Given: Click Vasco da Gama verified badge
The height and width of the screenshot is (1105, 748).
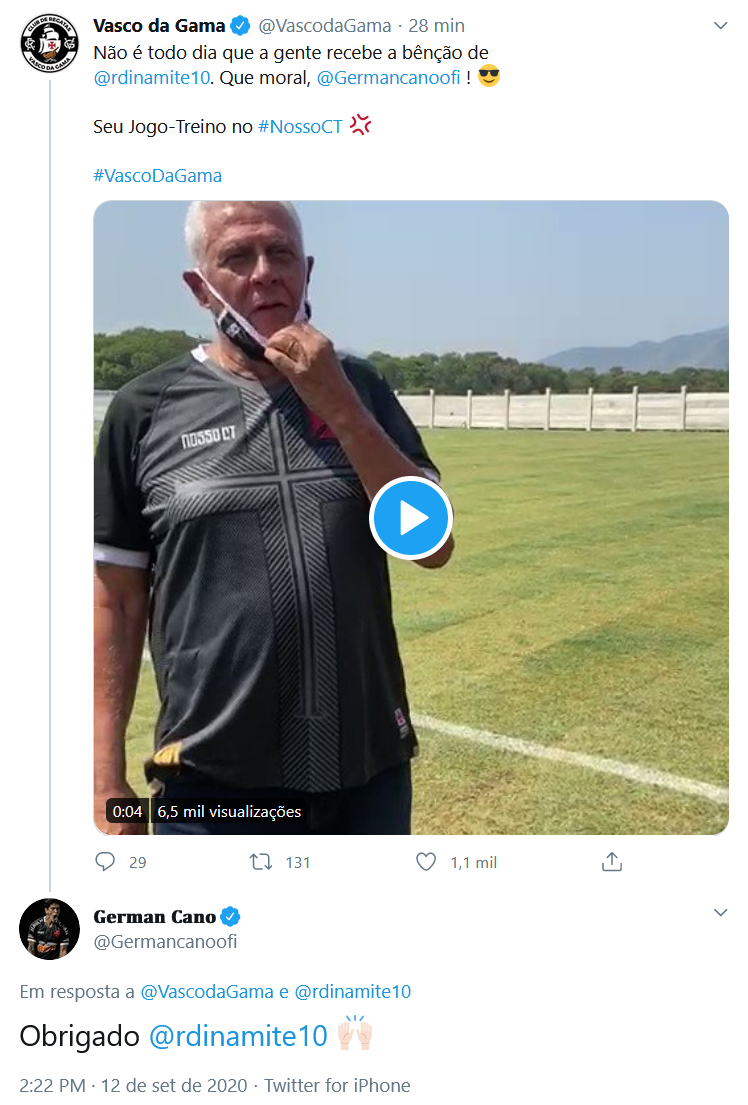Looking at the screenshot, I should point(241,25).
